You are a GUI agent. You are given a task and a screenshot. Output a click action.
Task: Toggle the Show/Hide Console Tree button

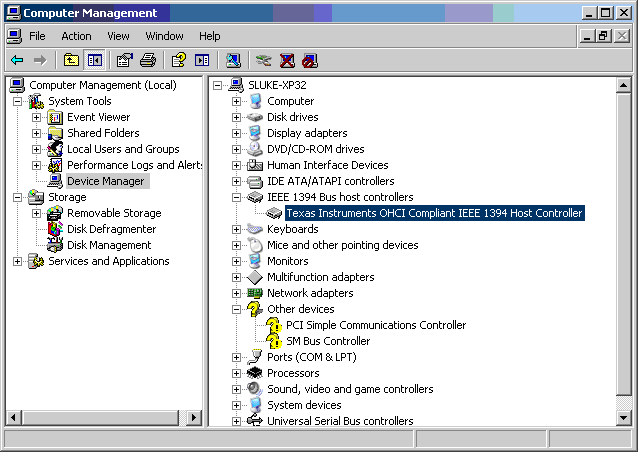(95, 60)
